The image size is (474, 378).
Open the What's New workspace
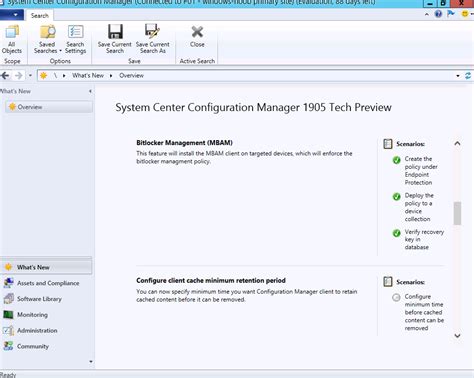pyautogui.click(x=47, y=267)
